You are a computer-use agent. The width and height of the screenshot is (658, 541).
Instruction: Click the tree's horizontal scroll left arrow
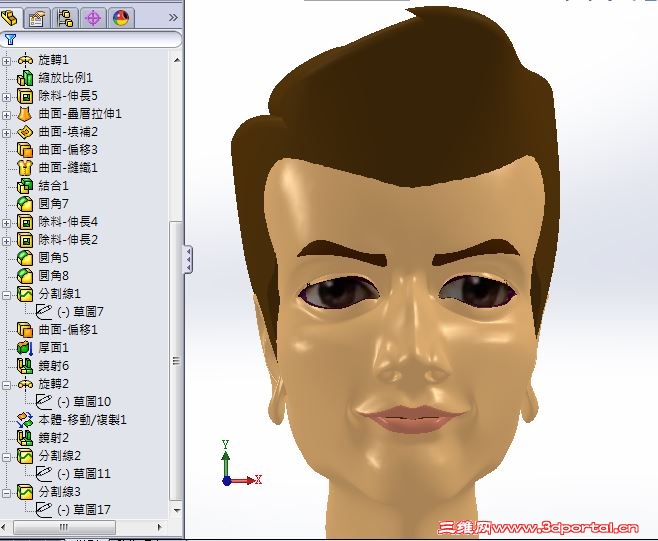pos(5,527)
